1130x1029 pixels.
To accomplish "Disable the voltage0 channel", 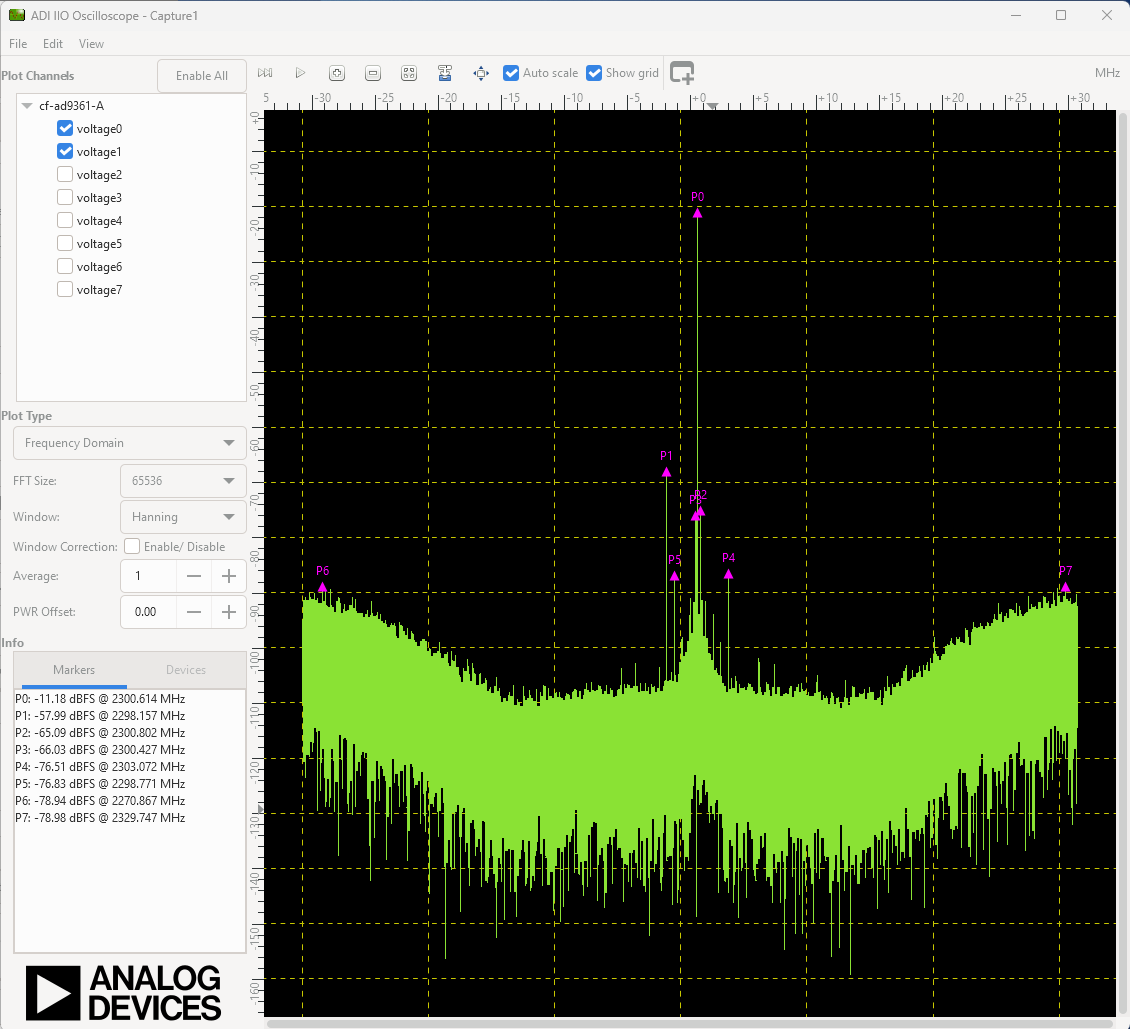I will (65, 128).
